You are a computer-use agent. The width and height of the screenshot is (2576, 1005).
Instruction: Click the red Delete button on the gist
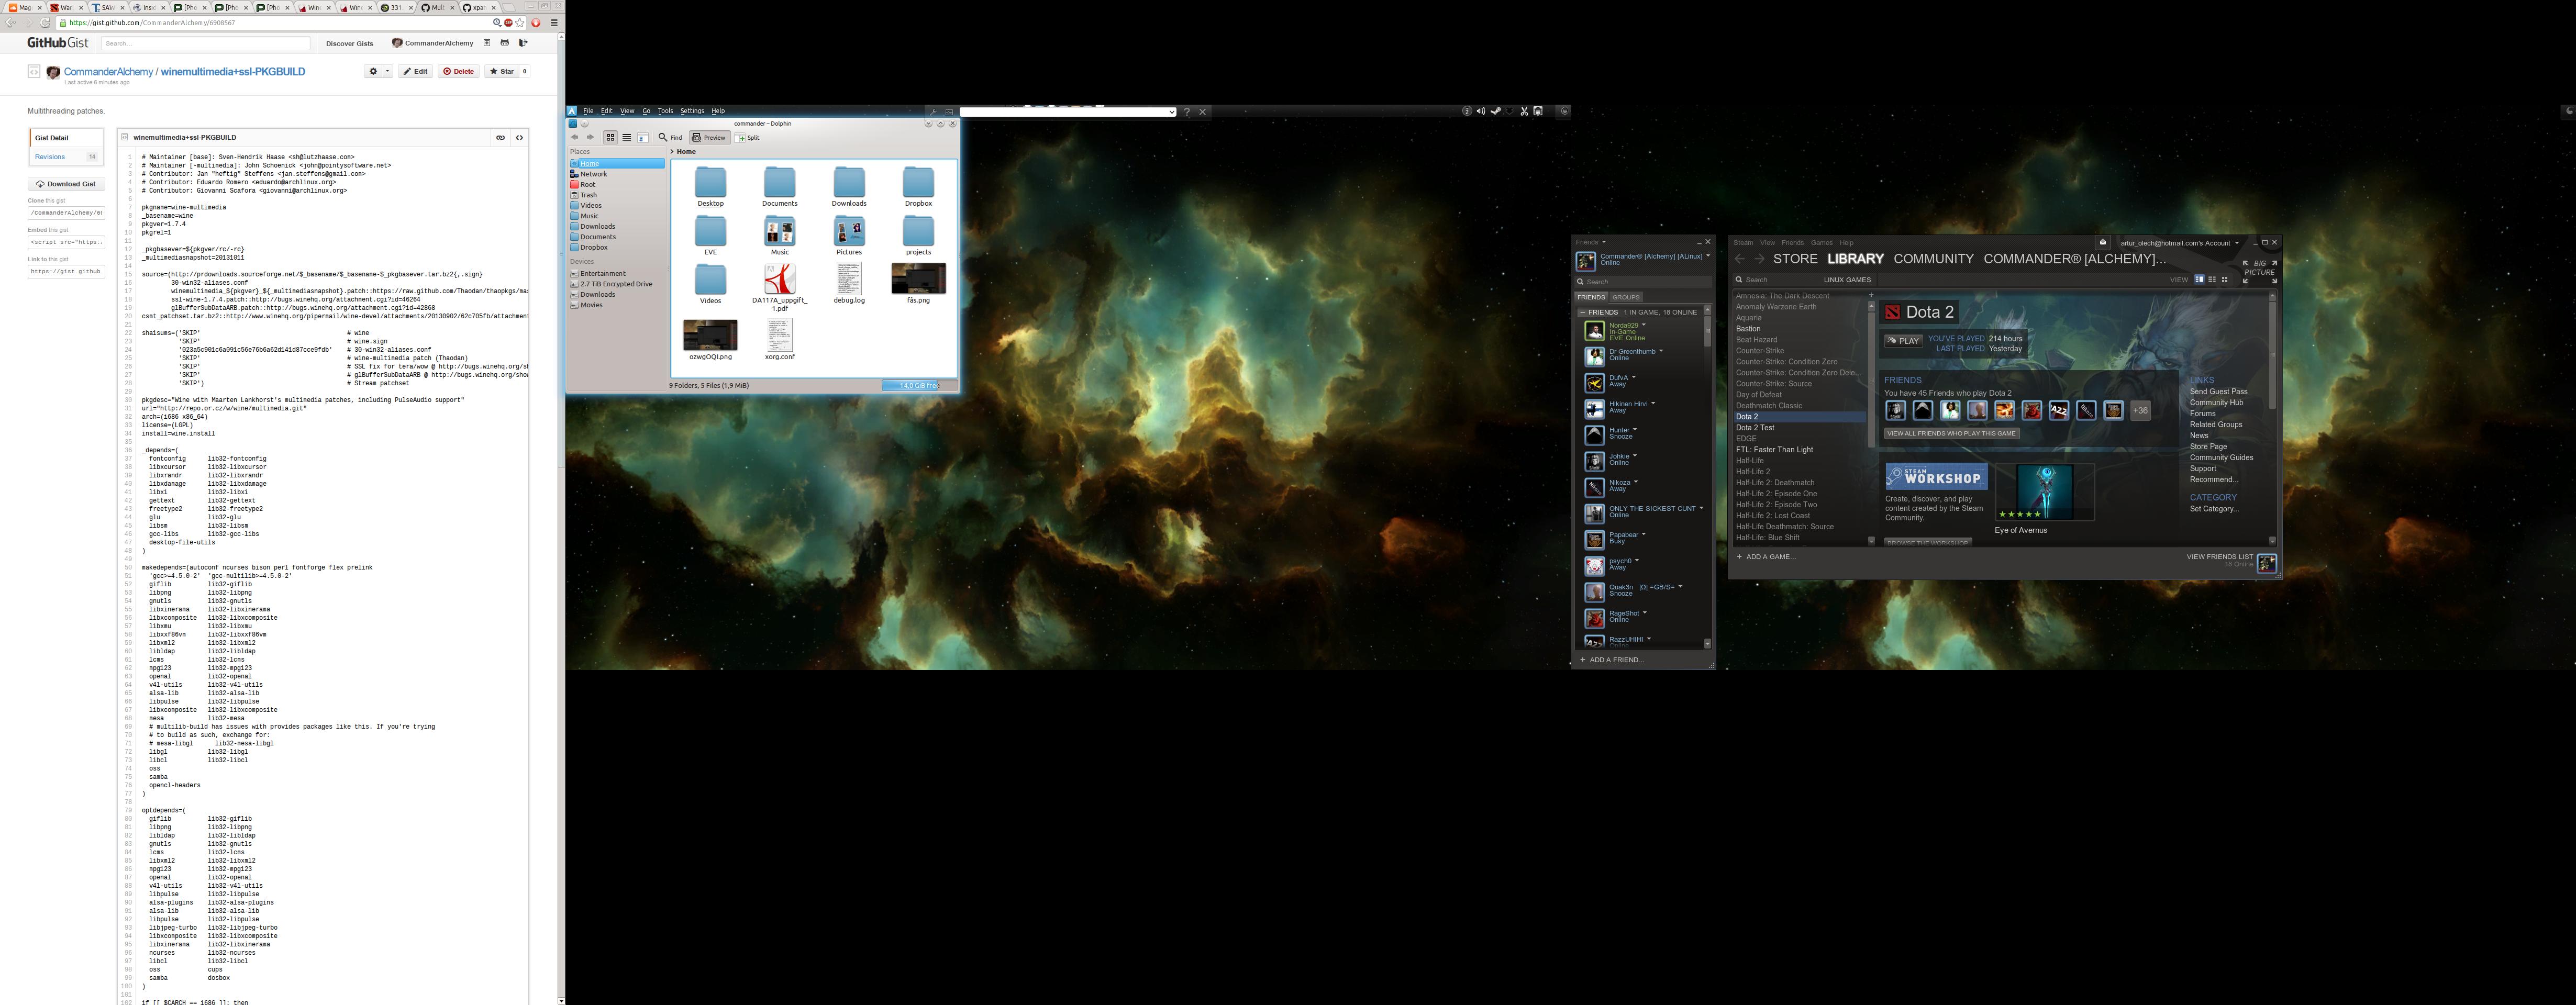pyautogui.click(x=460, y=71)
